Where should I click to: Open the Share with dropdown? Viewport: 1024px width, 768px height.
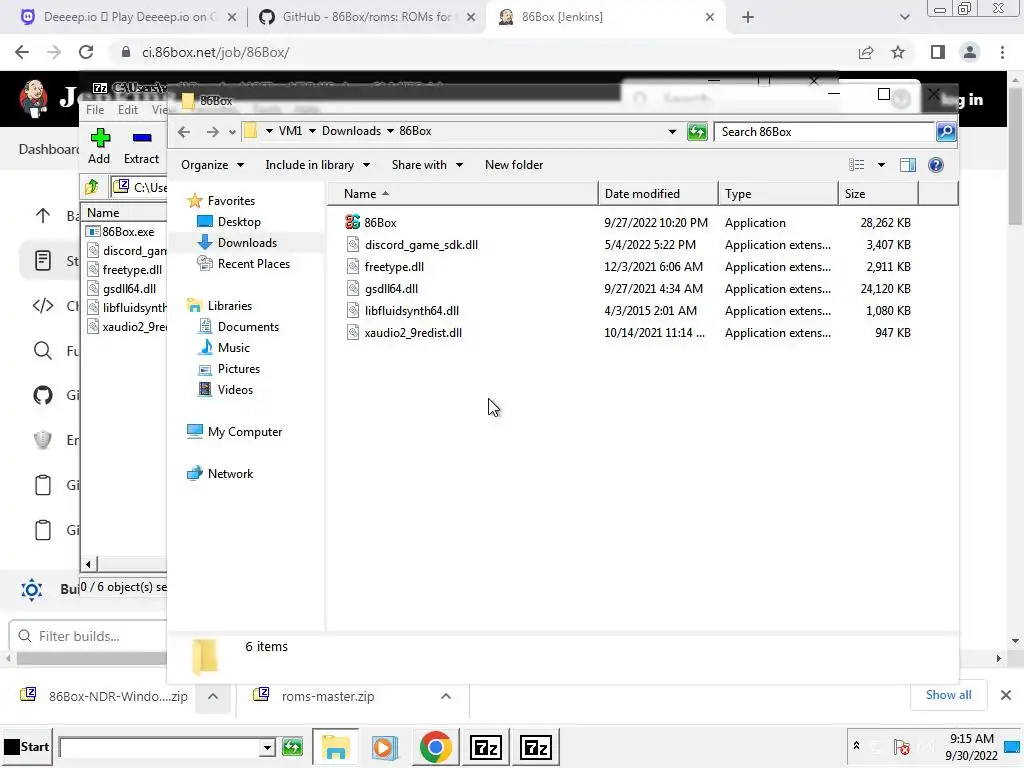coord(427,165)
